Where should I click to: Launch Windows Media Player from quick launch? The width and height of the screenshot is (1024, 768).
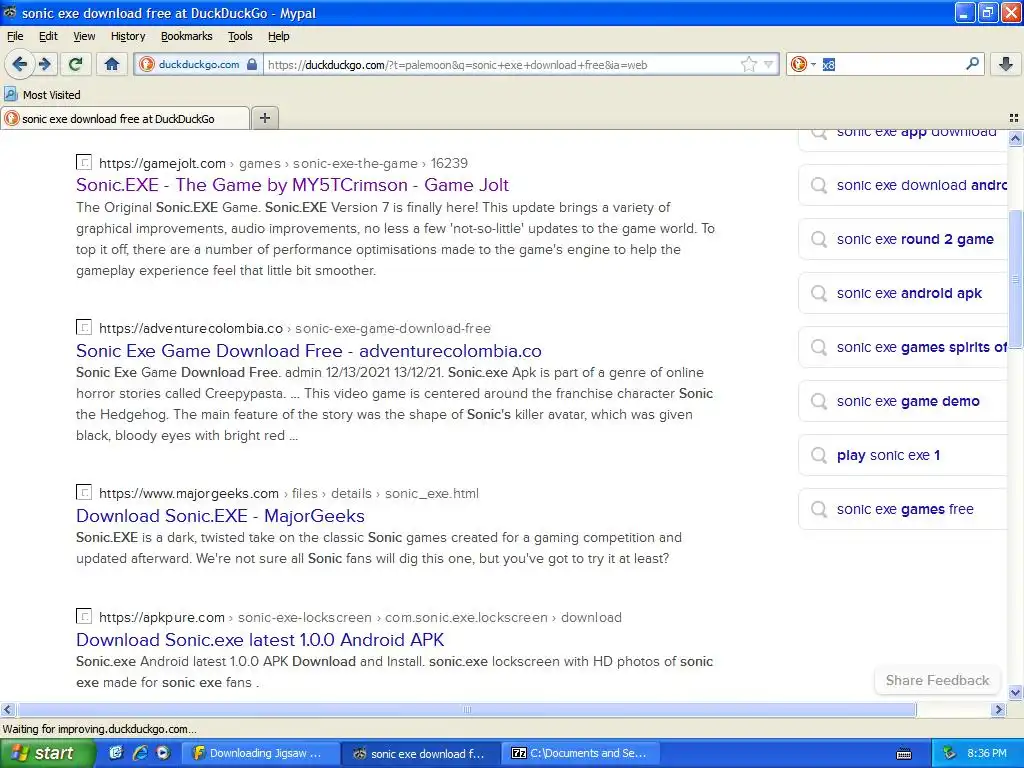coord(163,753)
